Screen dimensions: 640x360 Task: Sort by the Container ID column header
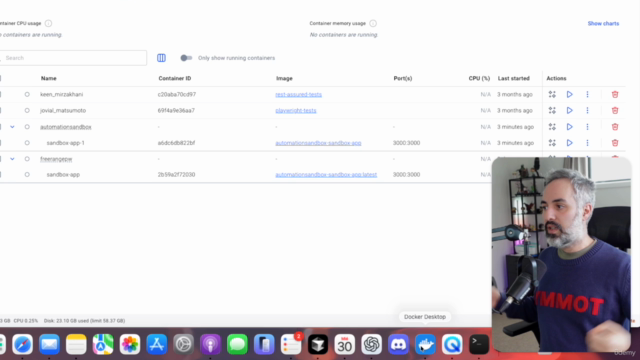pyautogui.click(x=175, y=78)
